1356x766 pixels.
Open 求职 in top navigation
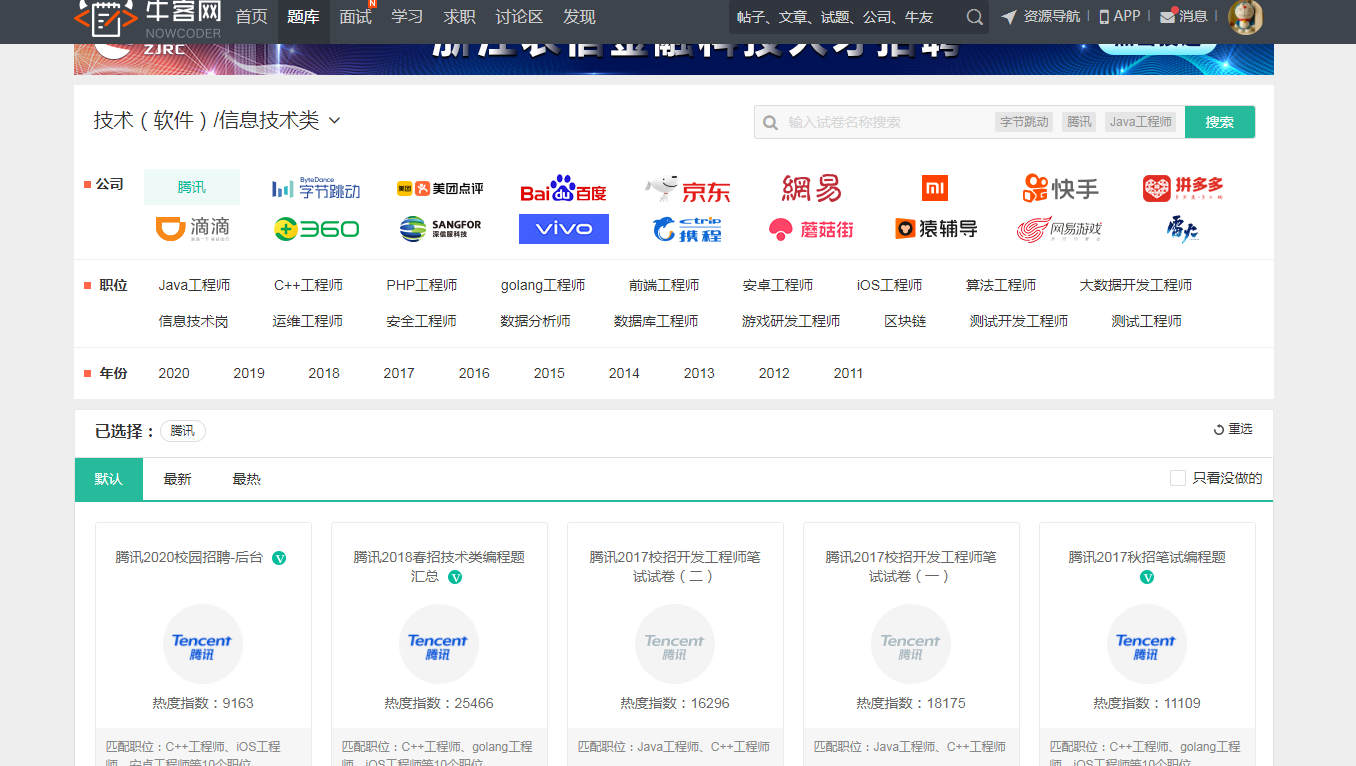point(459,17)
